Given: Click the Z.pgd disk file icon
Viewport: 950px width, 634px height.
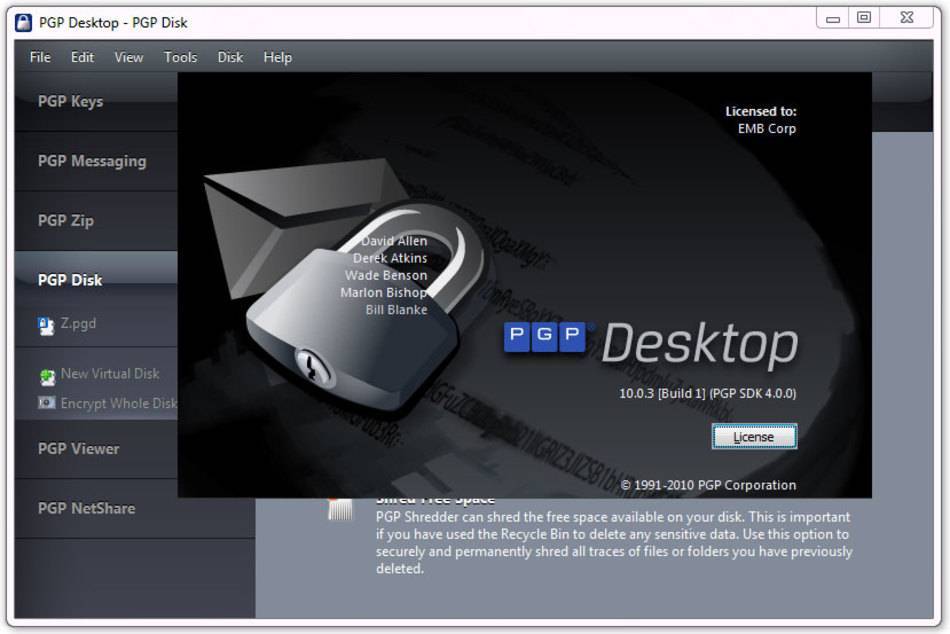Looking at the screenshot, I should click(x=46, y=324).
